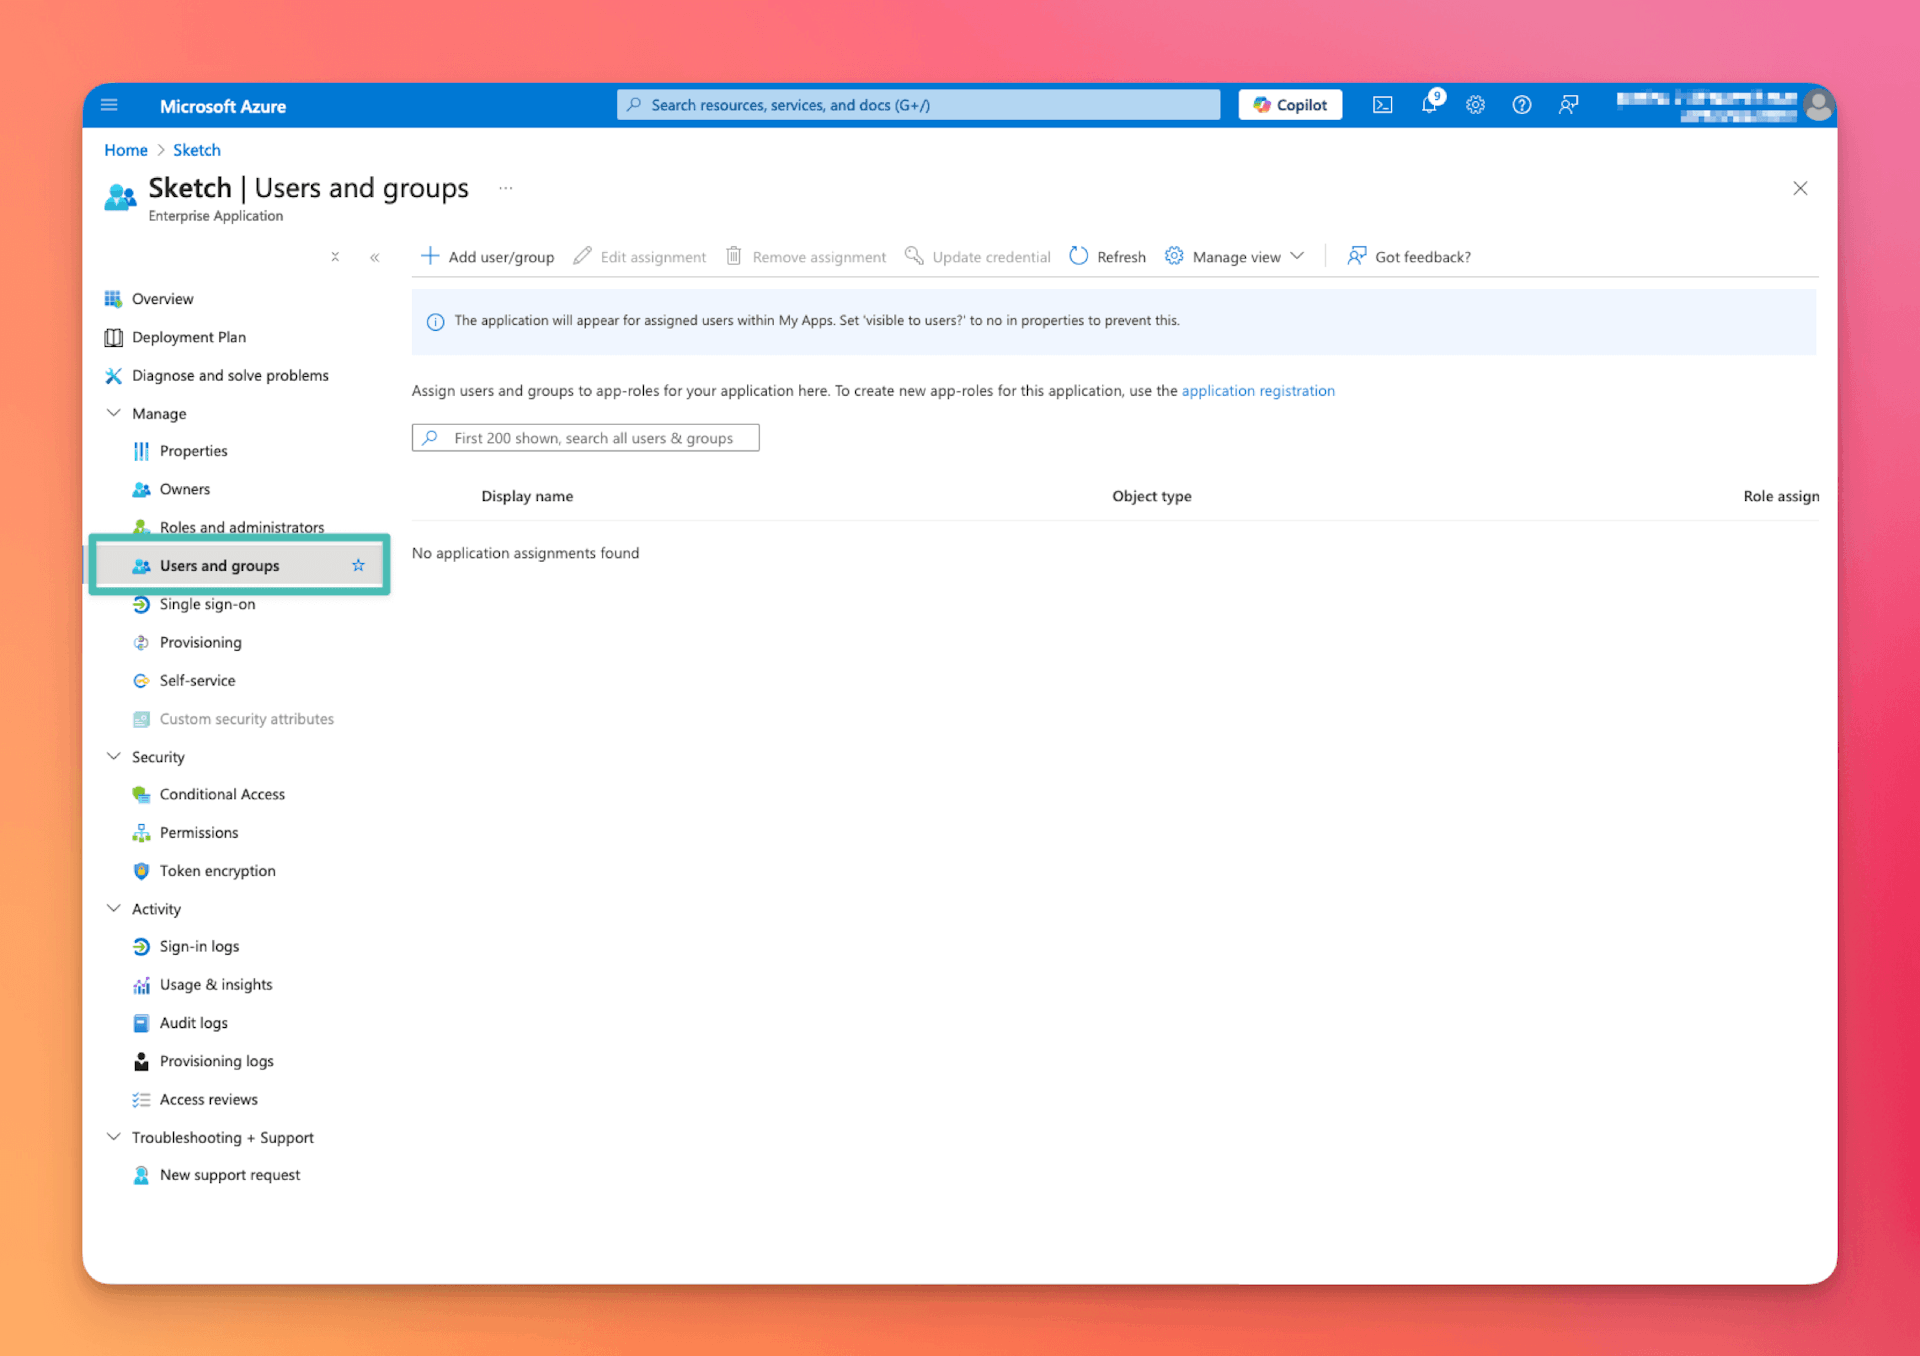The image size is (1920, 1356).
Task: Collapse the Security section
Action: (114, 757)
